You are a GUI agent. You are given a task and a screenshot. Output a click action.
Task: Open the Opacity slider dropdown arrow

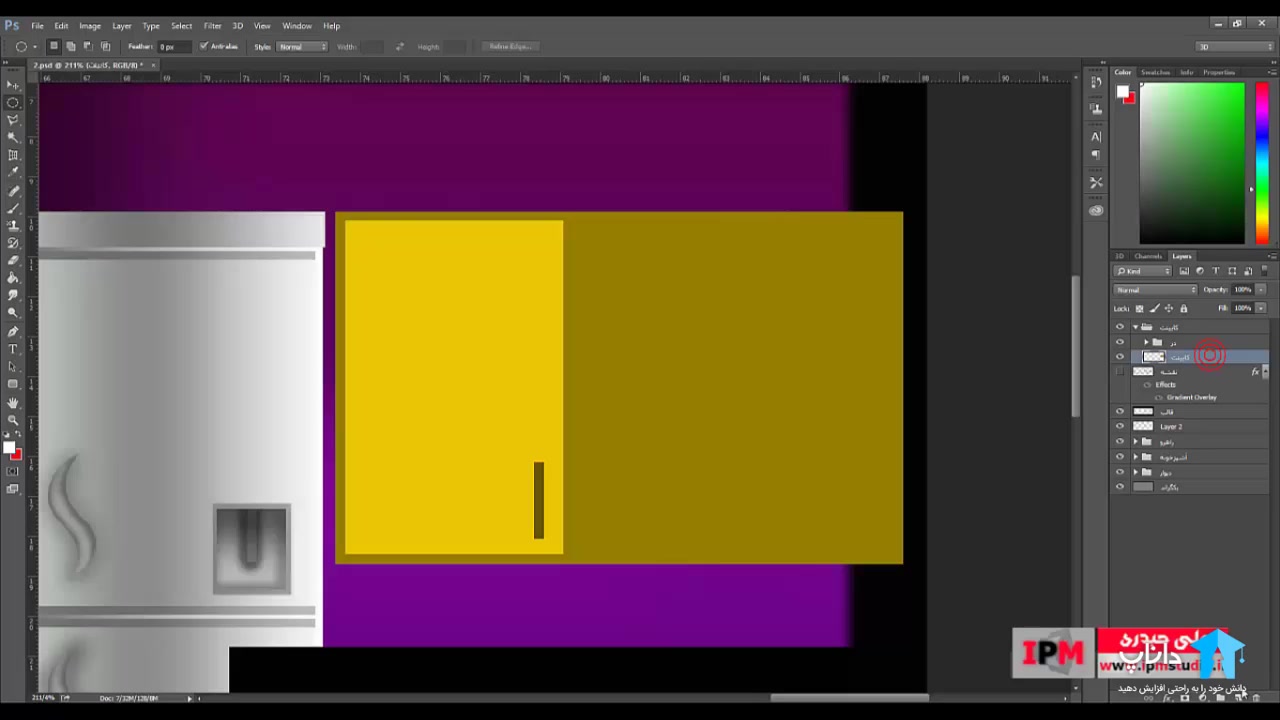[x=1260, y=290]
